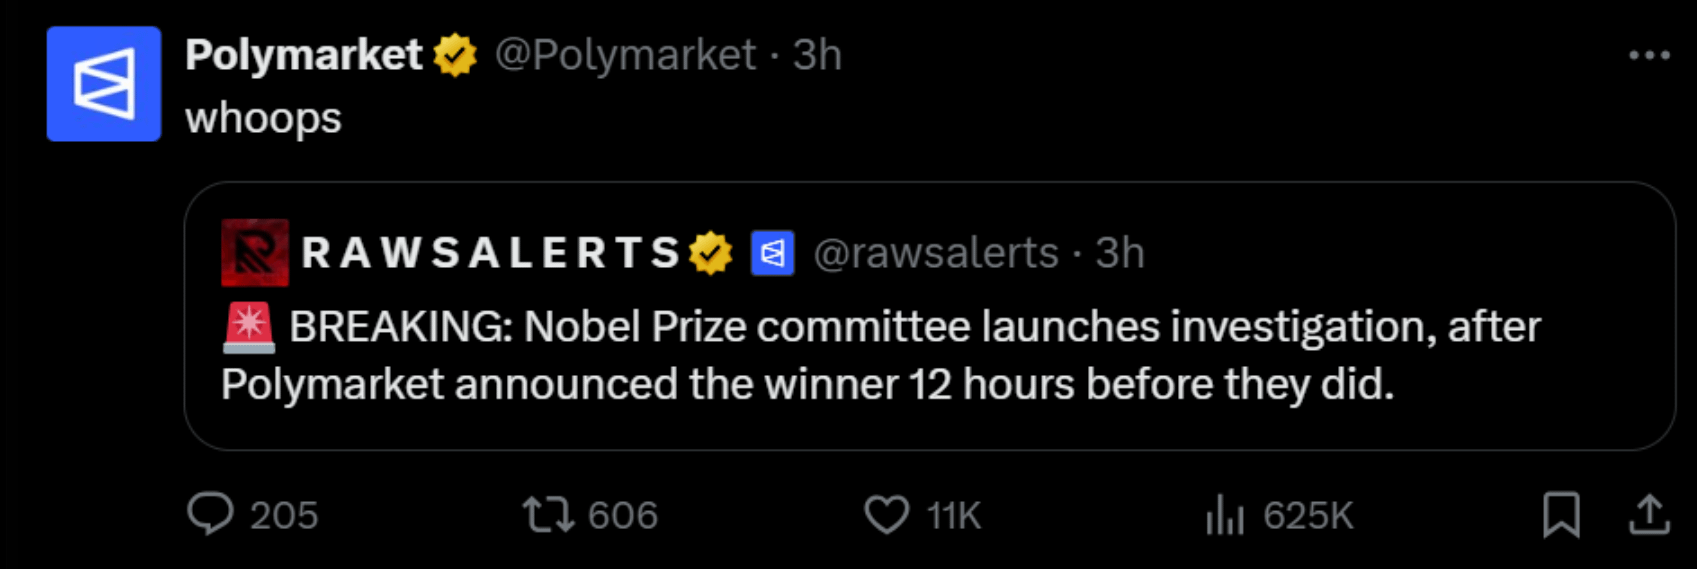This screenshot has height=569, width=1697.
Task: Bookmark this post
Action: click(1561, 515)
